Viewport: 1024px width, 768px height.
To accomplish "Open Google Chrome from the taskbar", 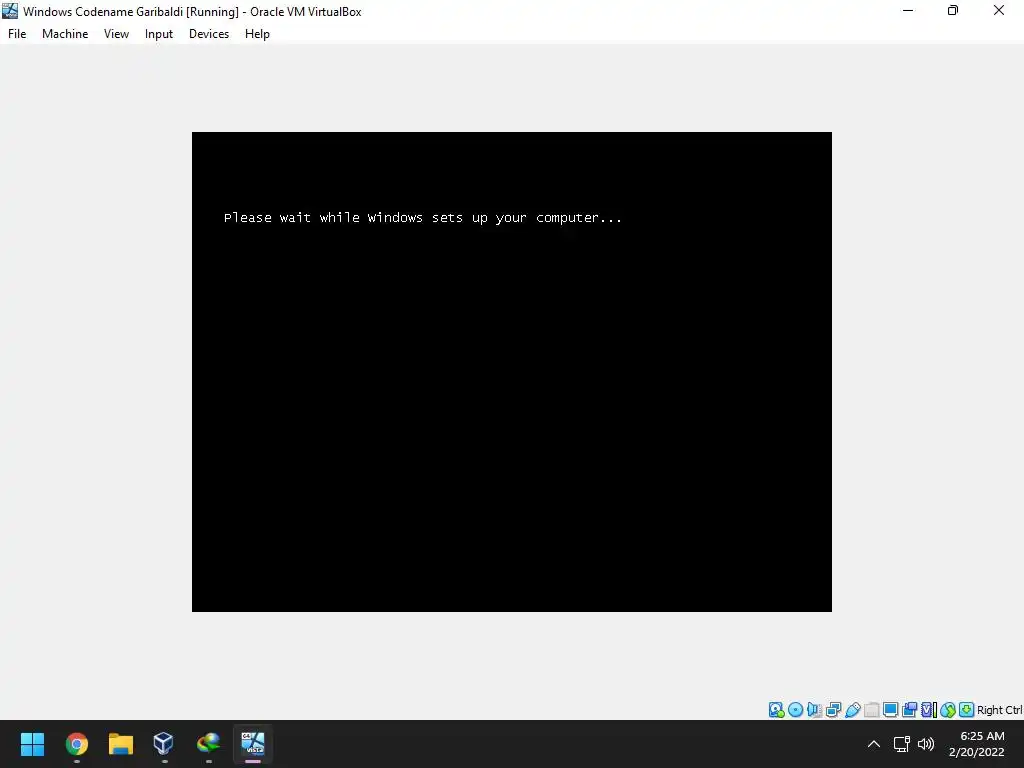I will click(76, 744).
